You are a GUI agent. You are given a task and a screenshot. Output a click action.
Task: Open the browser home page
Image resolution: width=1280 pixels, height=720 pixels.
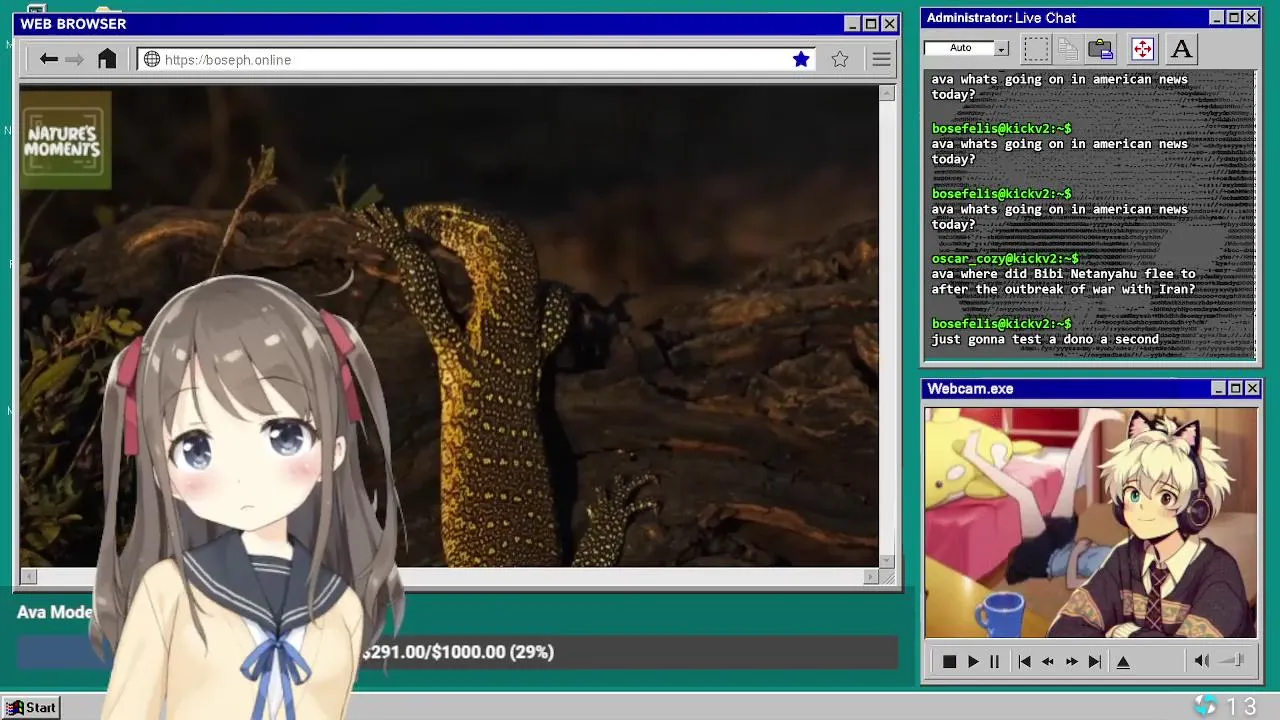point(107,59)
